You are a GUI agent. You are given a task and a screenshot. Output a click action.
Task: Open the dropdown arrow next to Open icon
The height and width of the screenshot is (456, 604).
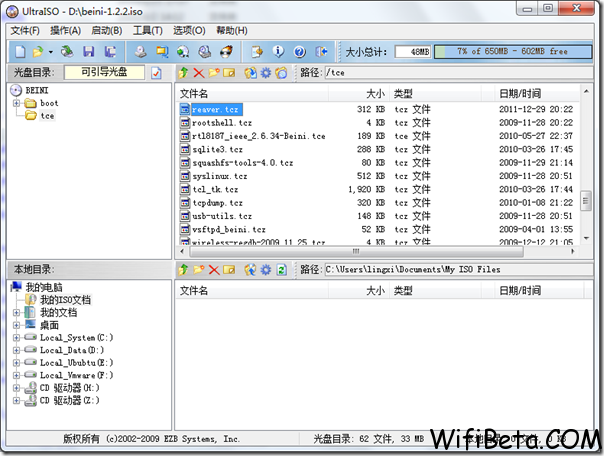(x=50, y=52)
